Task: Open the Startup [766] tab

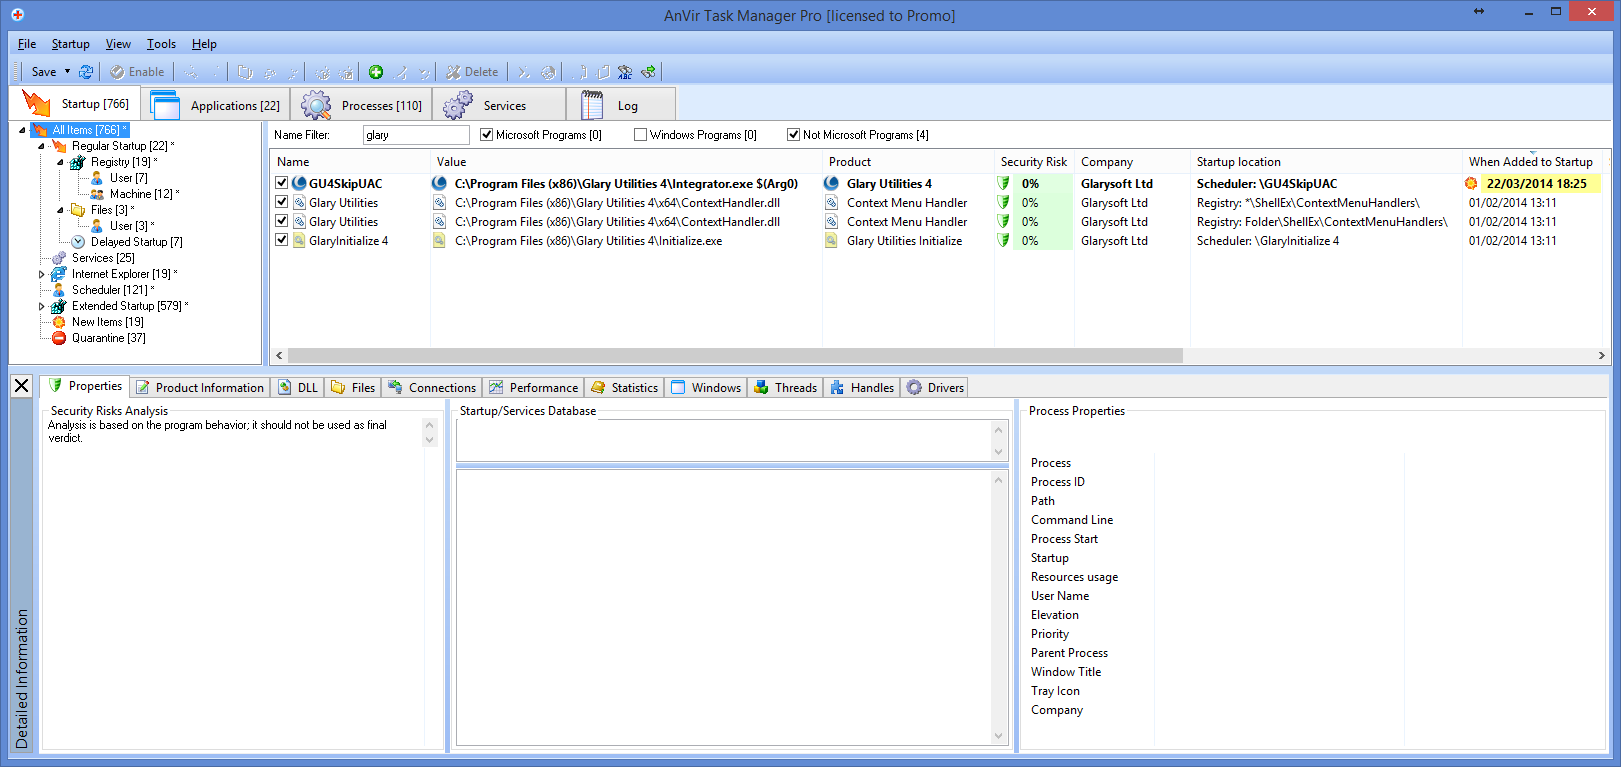Action: point(76,104)
